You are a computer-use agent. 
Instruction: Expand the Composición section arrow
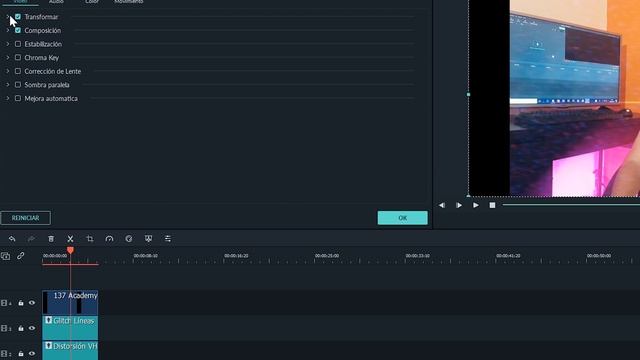click(7, 30)
